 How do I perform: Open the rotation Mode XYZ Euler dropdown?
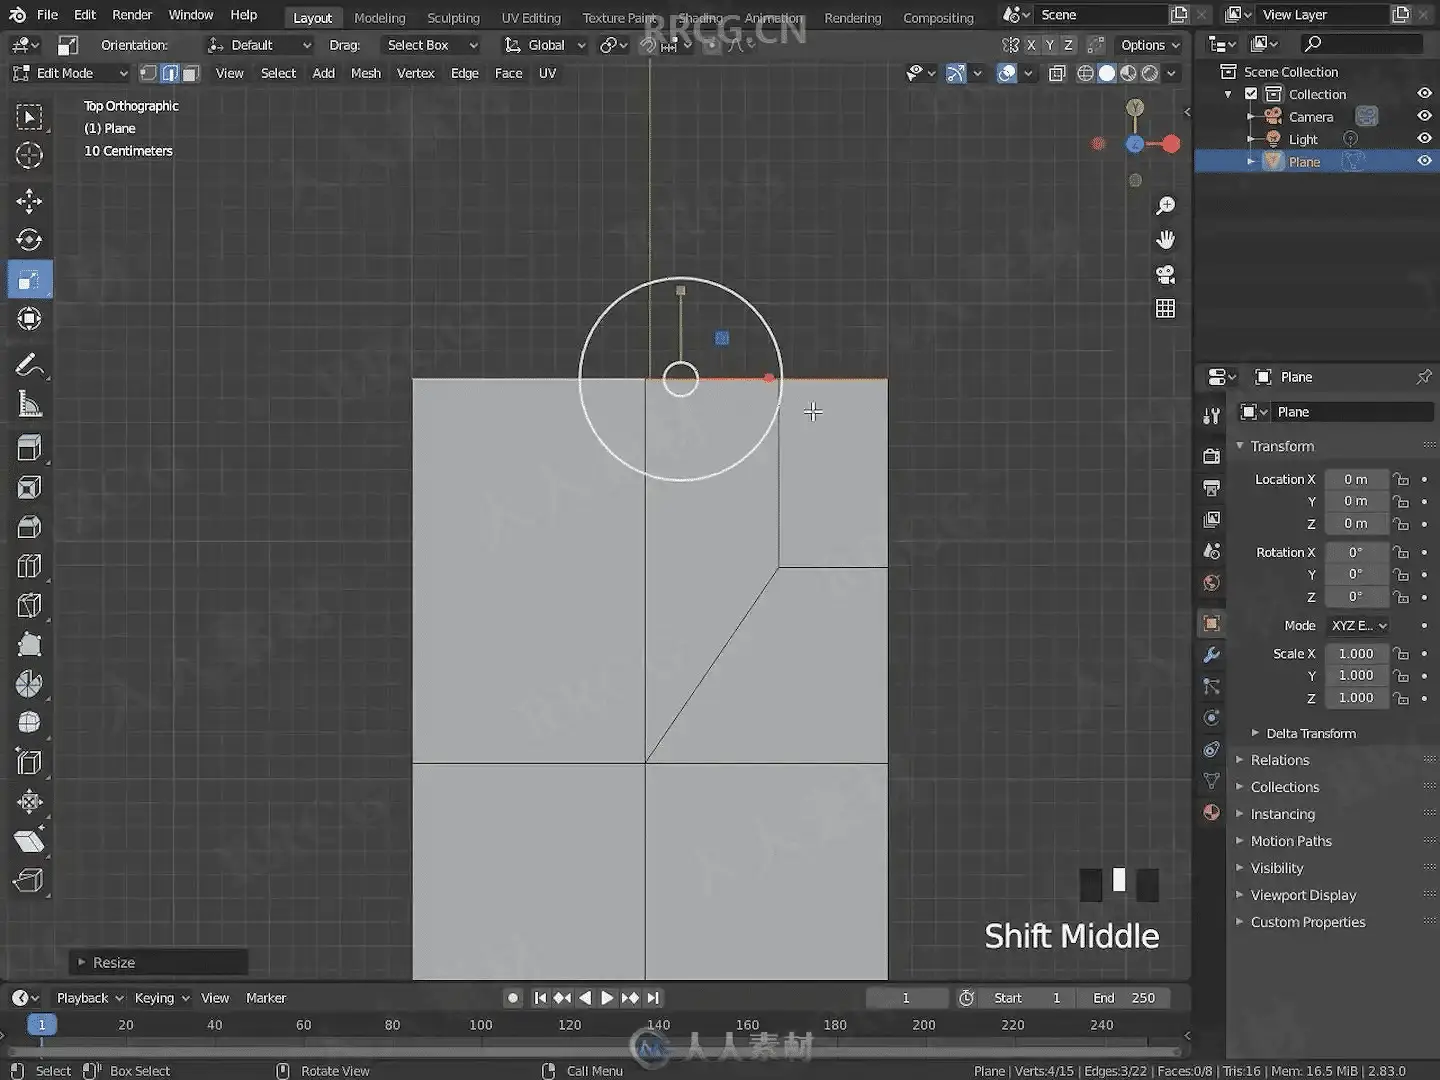(x=1358, y=625)
